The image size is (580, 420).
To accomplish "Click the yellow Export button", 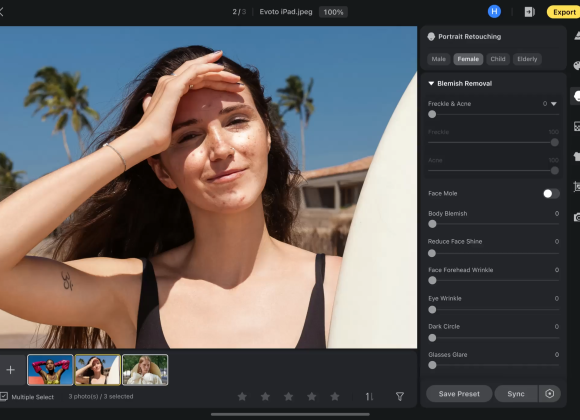I will tap(564, 12).
